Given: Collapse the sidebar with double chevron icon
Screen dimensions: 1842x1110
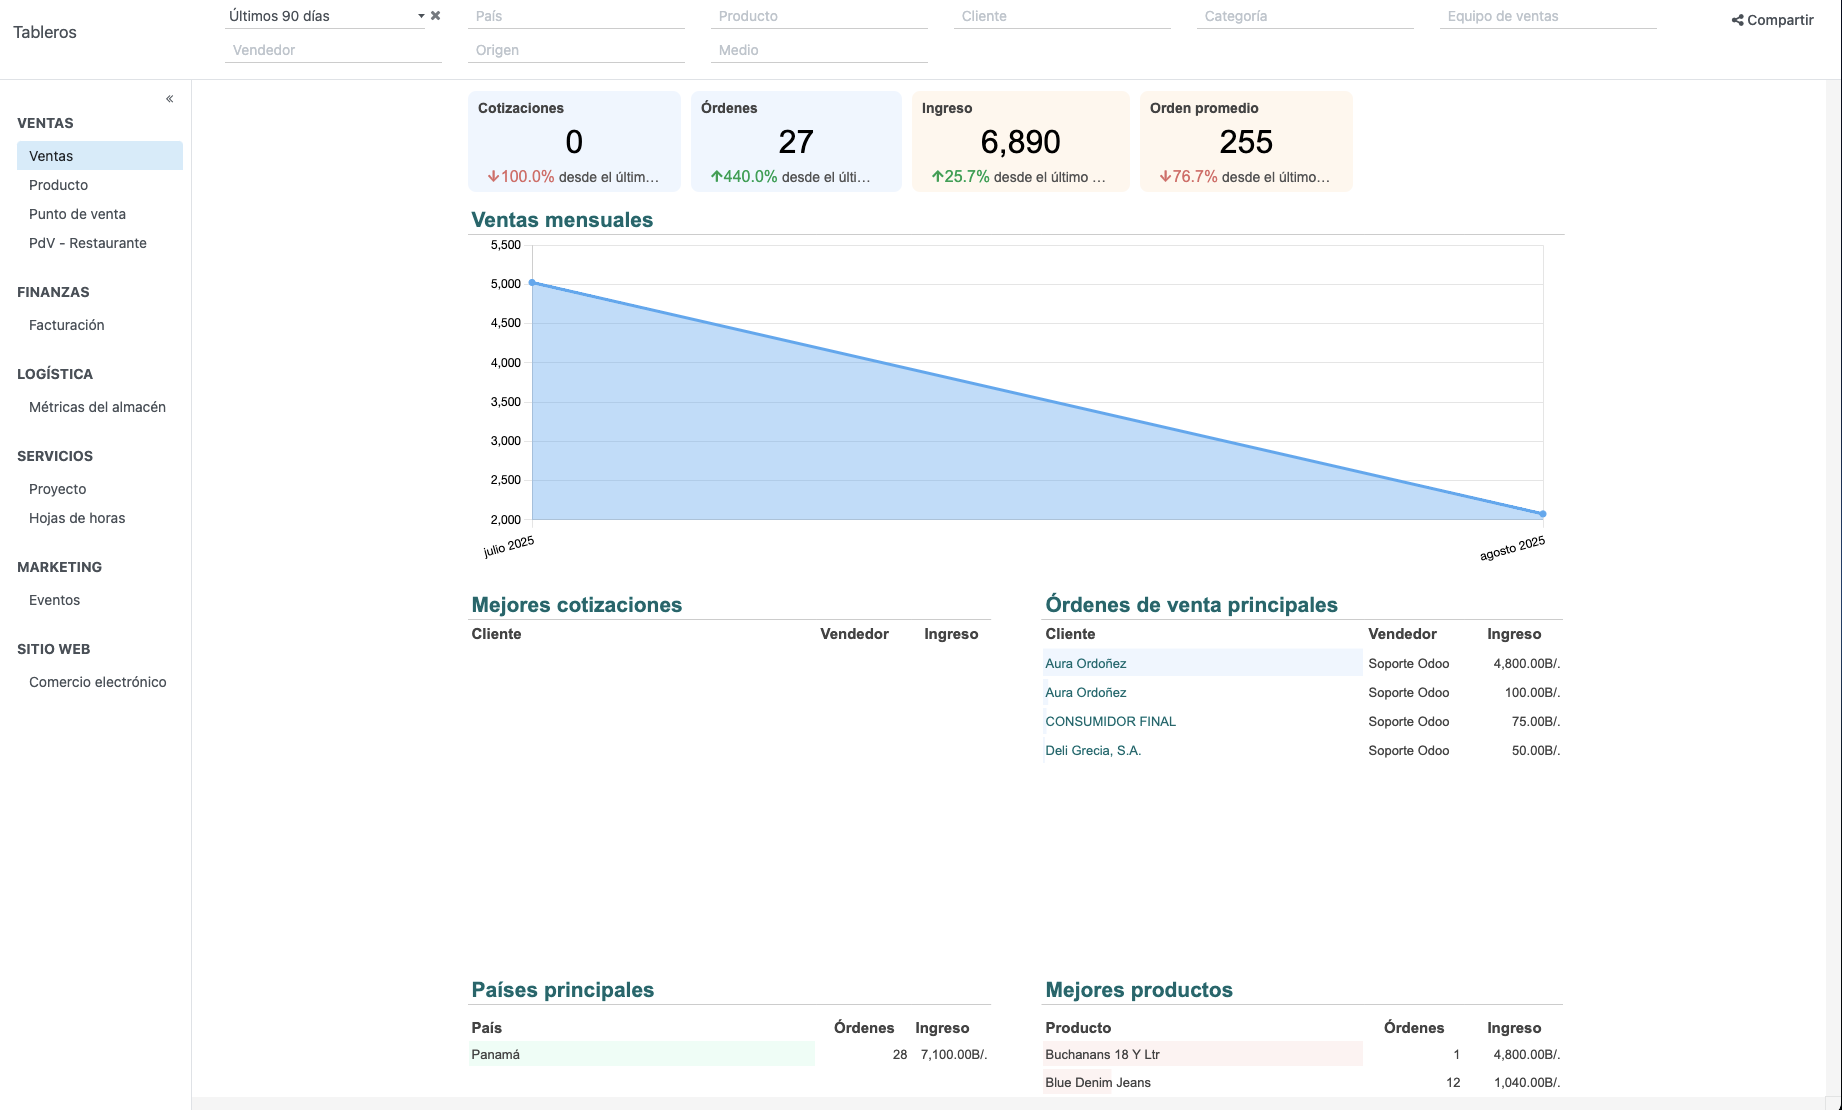Looking at the screenshot, I should click(x=170, y=98).
